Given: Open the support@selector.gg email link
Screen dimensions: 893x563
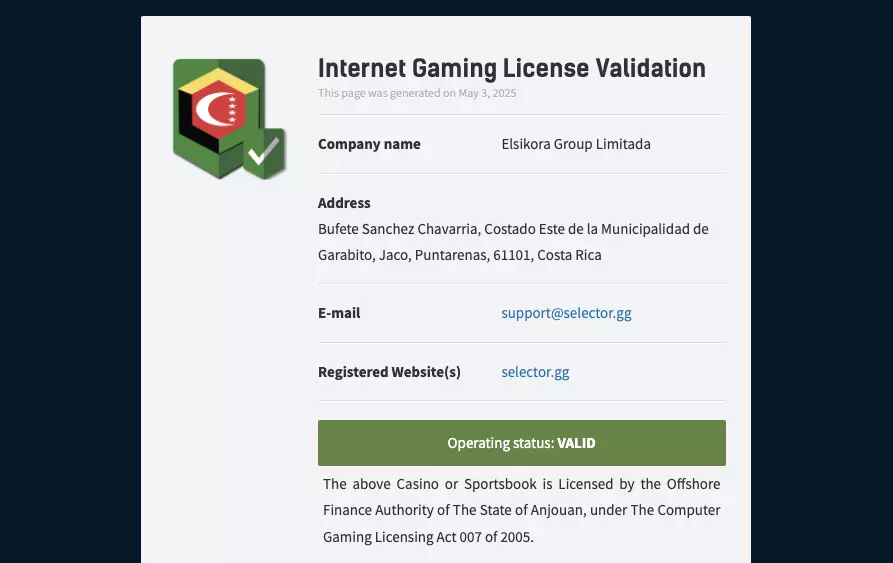Looking at the screenshot, I should (x=566, y=313).
